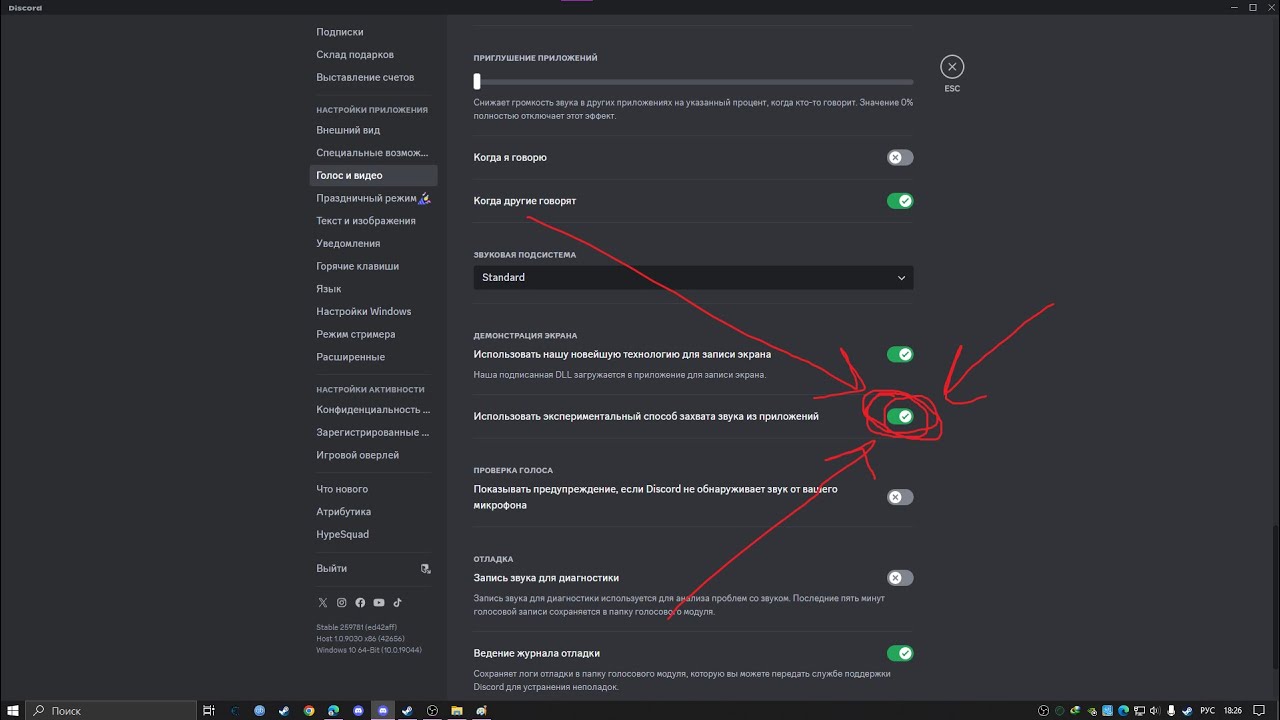Open Язык settings page
This screenshot has height=720, width=1280.
pos(372,289)
